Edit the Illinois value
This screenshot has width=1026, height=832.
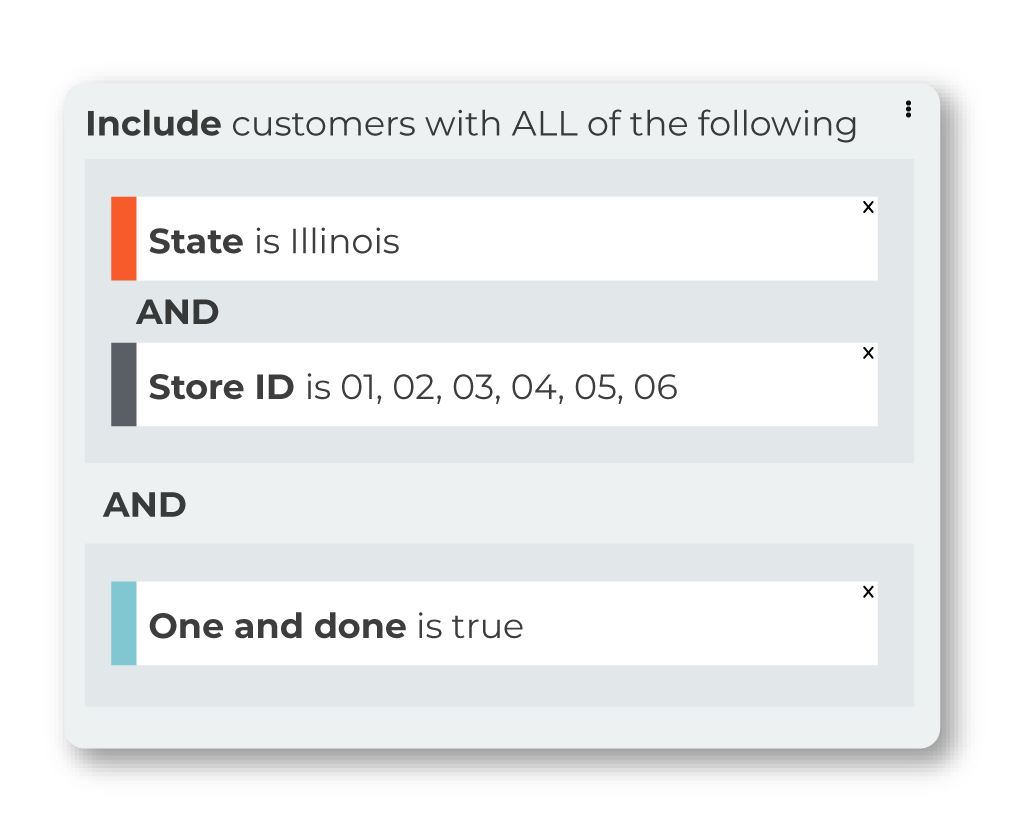tap(345, 241)
